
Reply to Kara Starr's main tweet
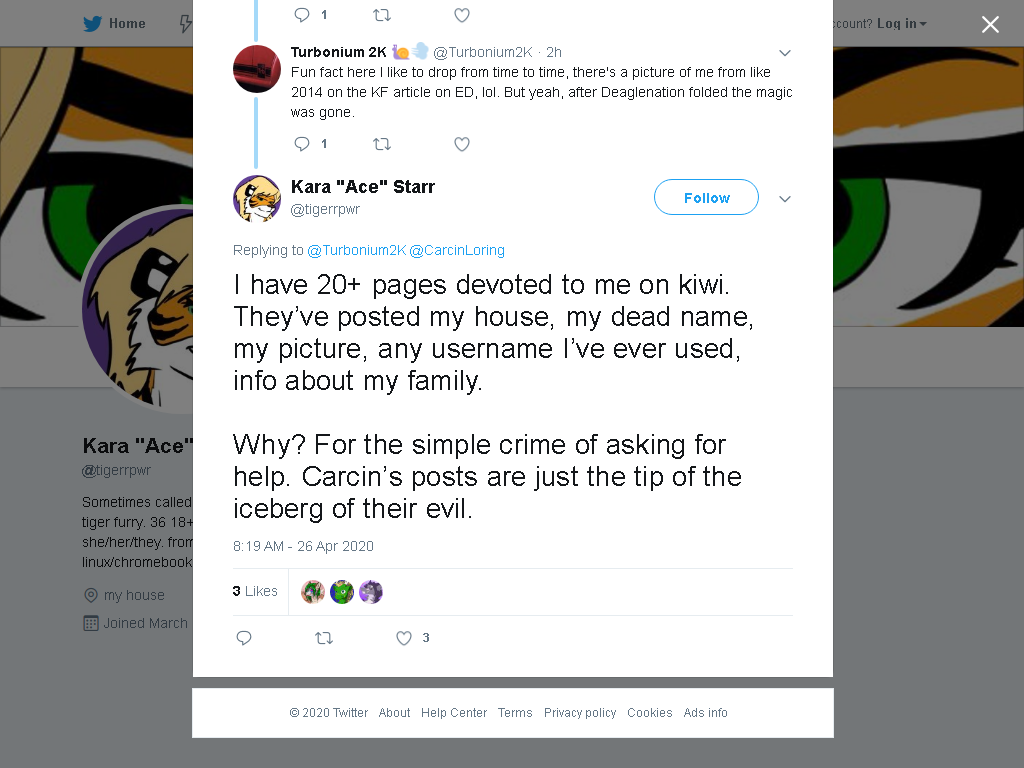point(244,638)
